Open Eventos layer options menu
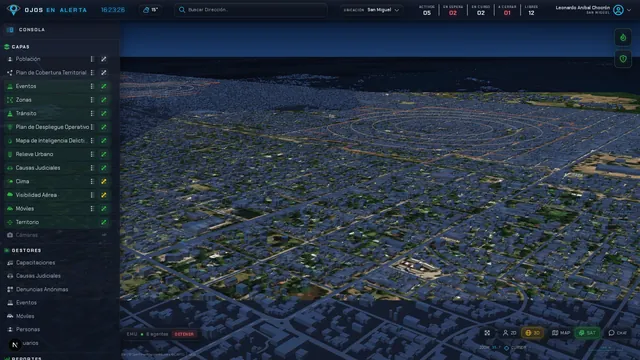Image resolution: width=640 pixels, height=360 pixels. tap(92, 87)
